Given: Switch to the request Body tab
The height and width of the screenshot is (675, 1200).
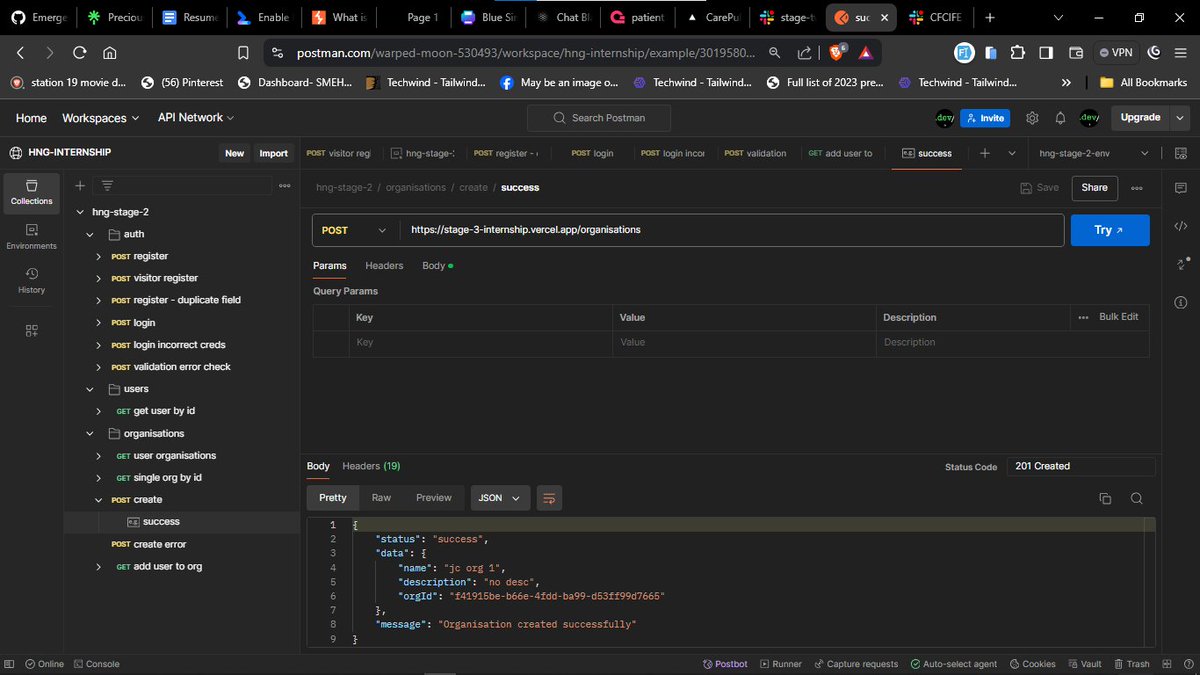Looking at the screenshot, I should pos(437,266).
